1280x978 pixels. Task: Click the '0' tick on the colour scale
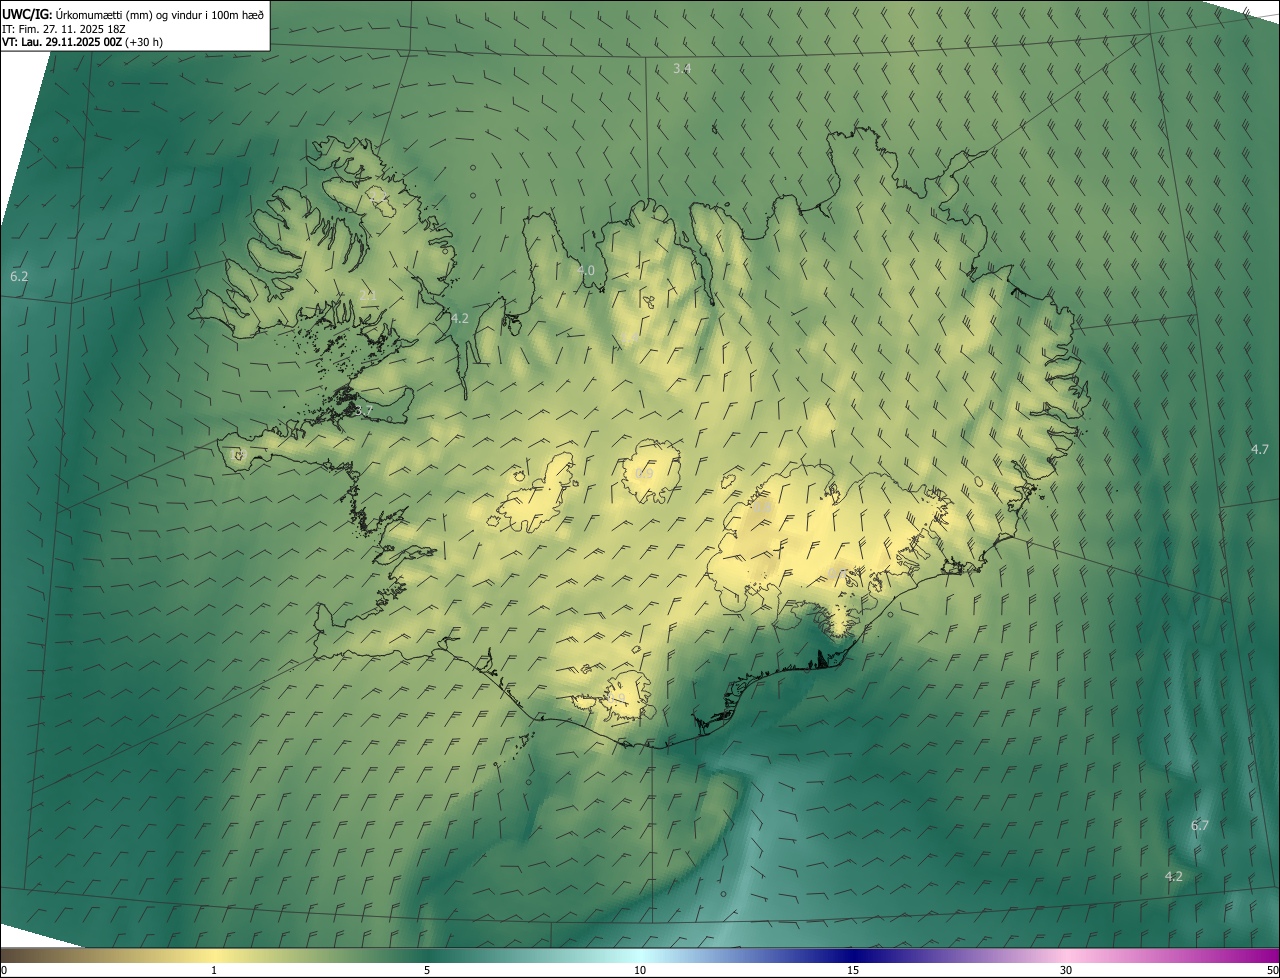[4, 970]
